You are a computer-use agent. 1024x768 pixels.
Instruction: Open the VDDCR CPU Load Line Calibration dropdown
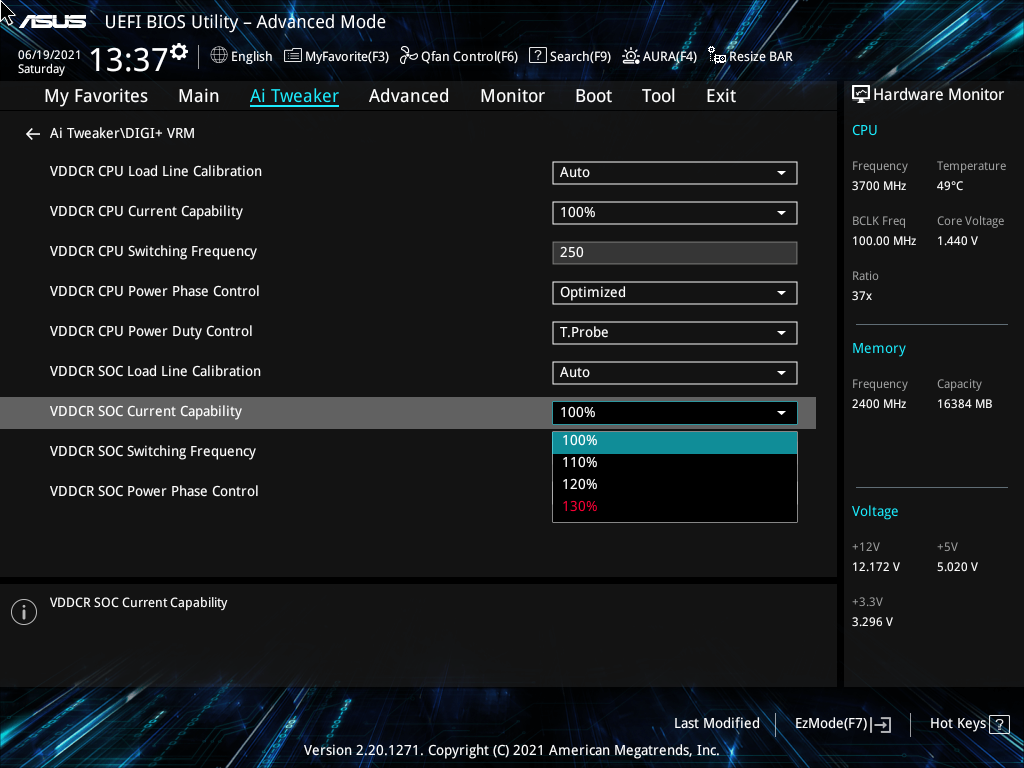pos(674,172)
